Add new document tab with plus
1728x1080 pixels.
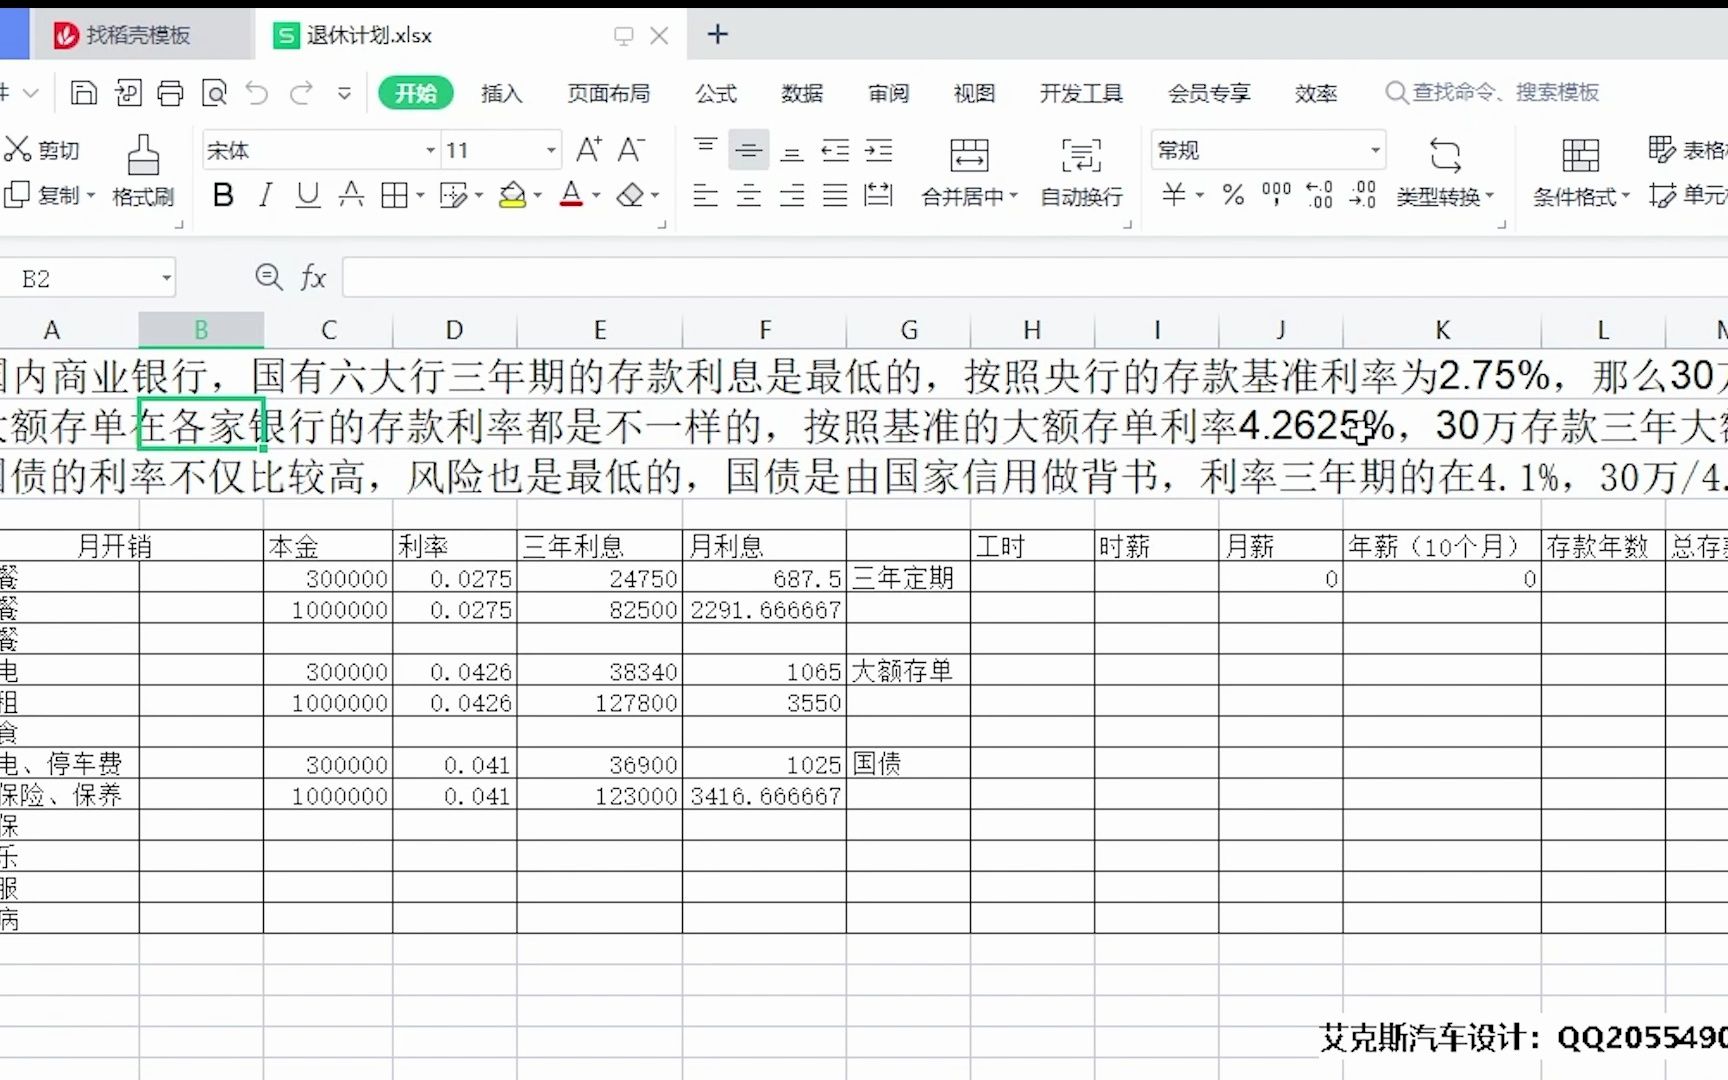[x=717, y=35]
